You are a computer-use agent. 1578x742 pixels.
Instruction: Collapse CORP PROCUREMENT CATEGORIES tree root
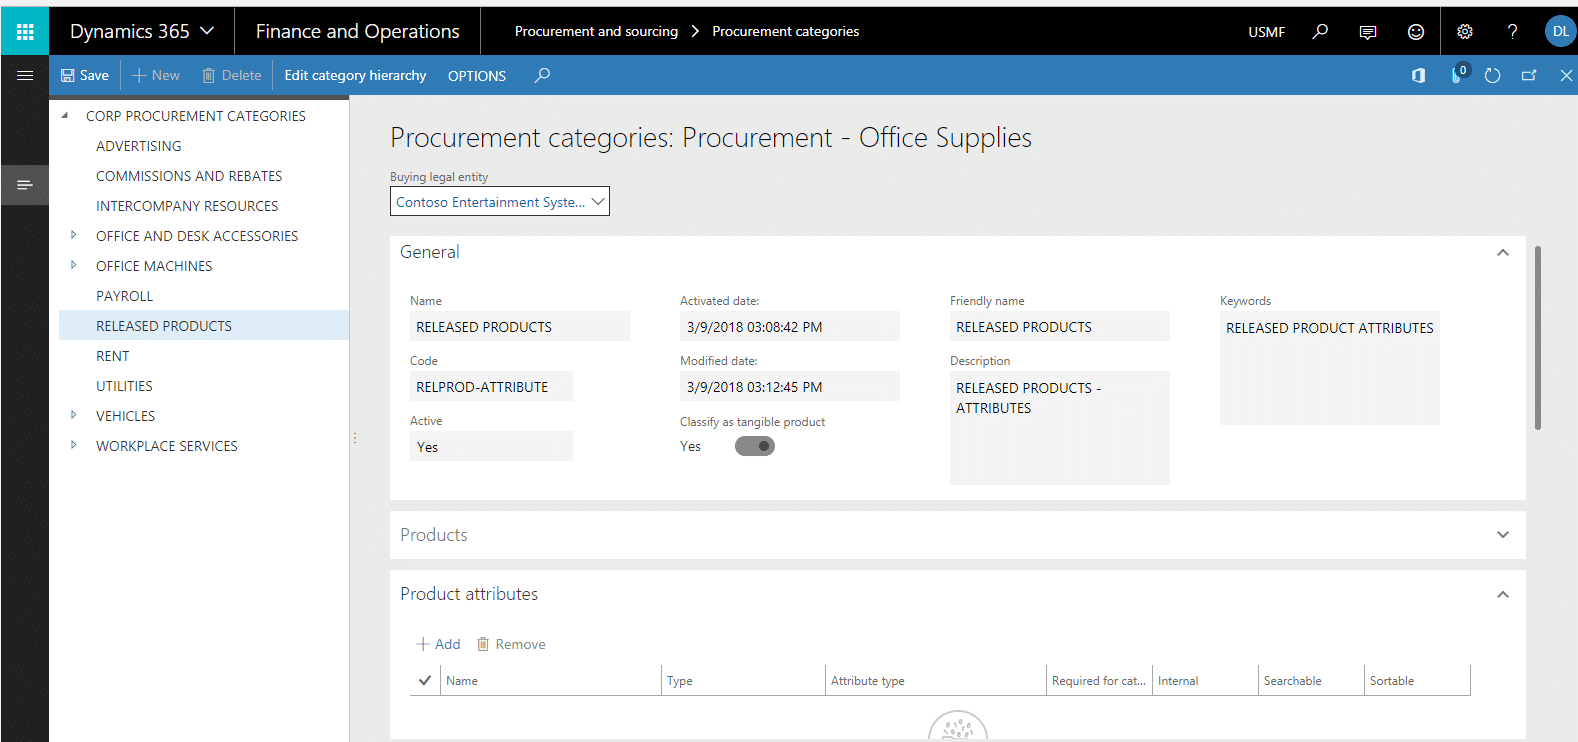point(65,115)
